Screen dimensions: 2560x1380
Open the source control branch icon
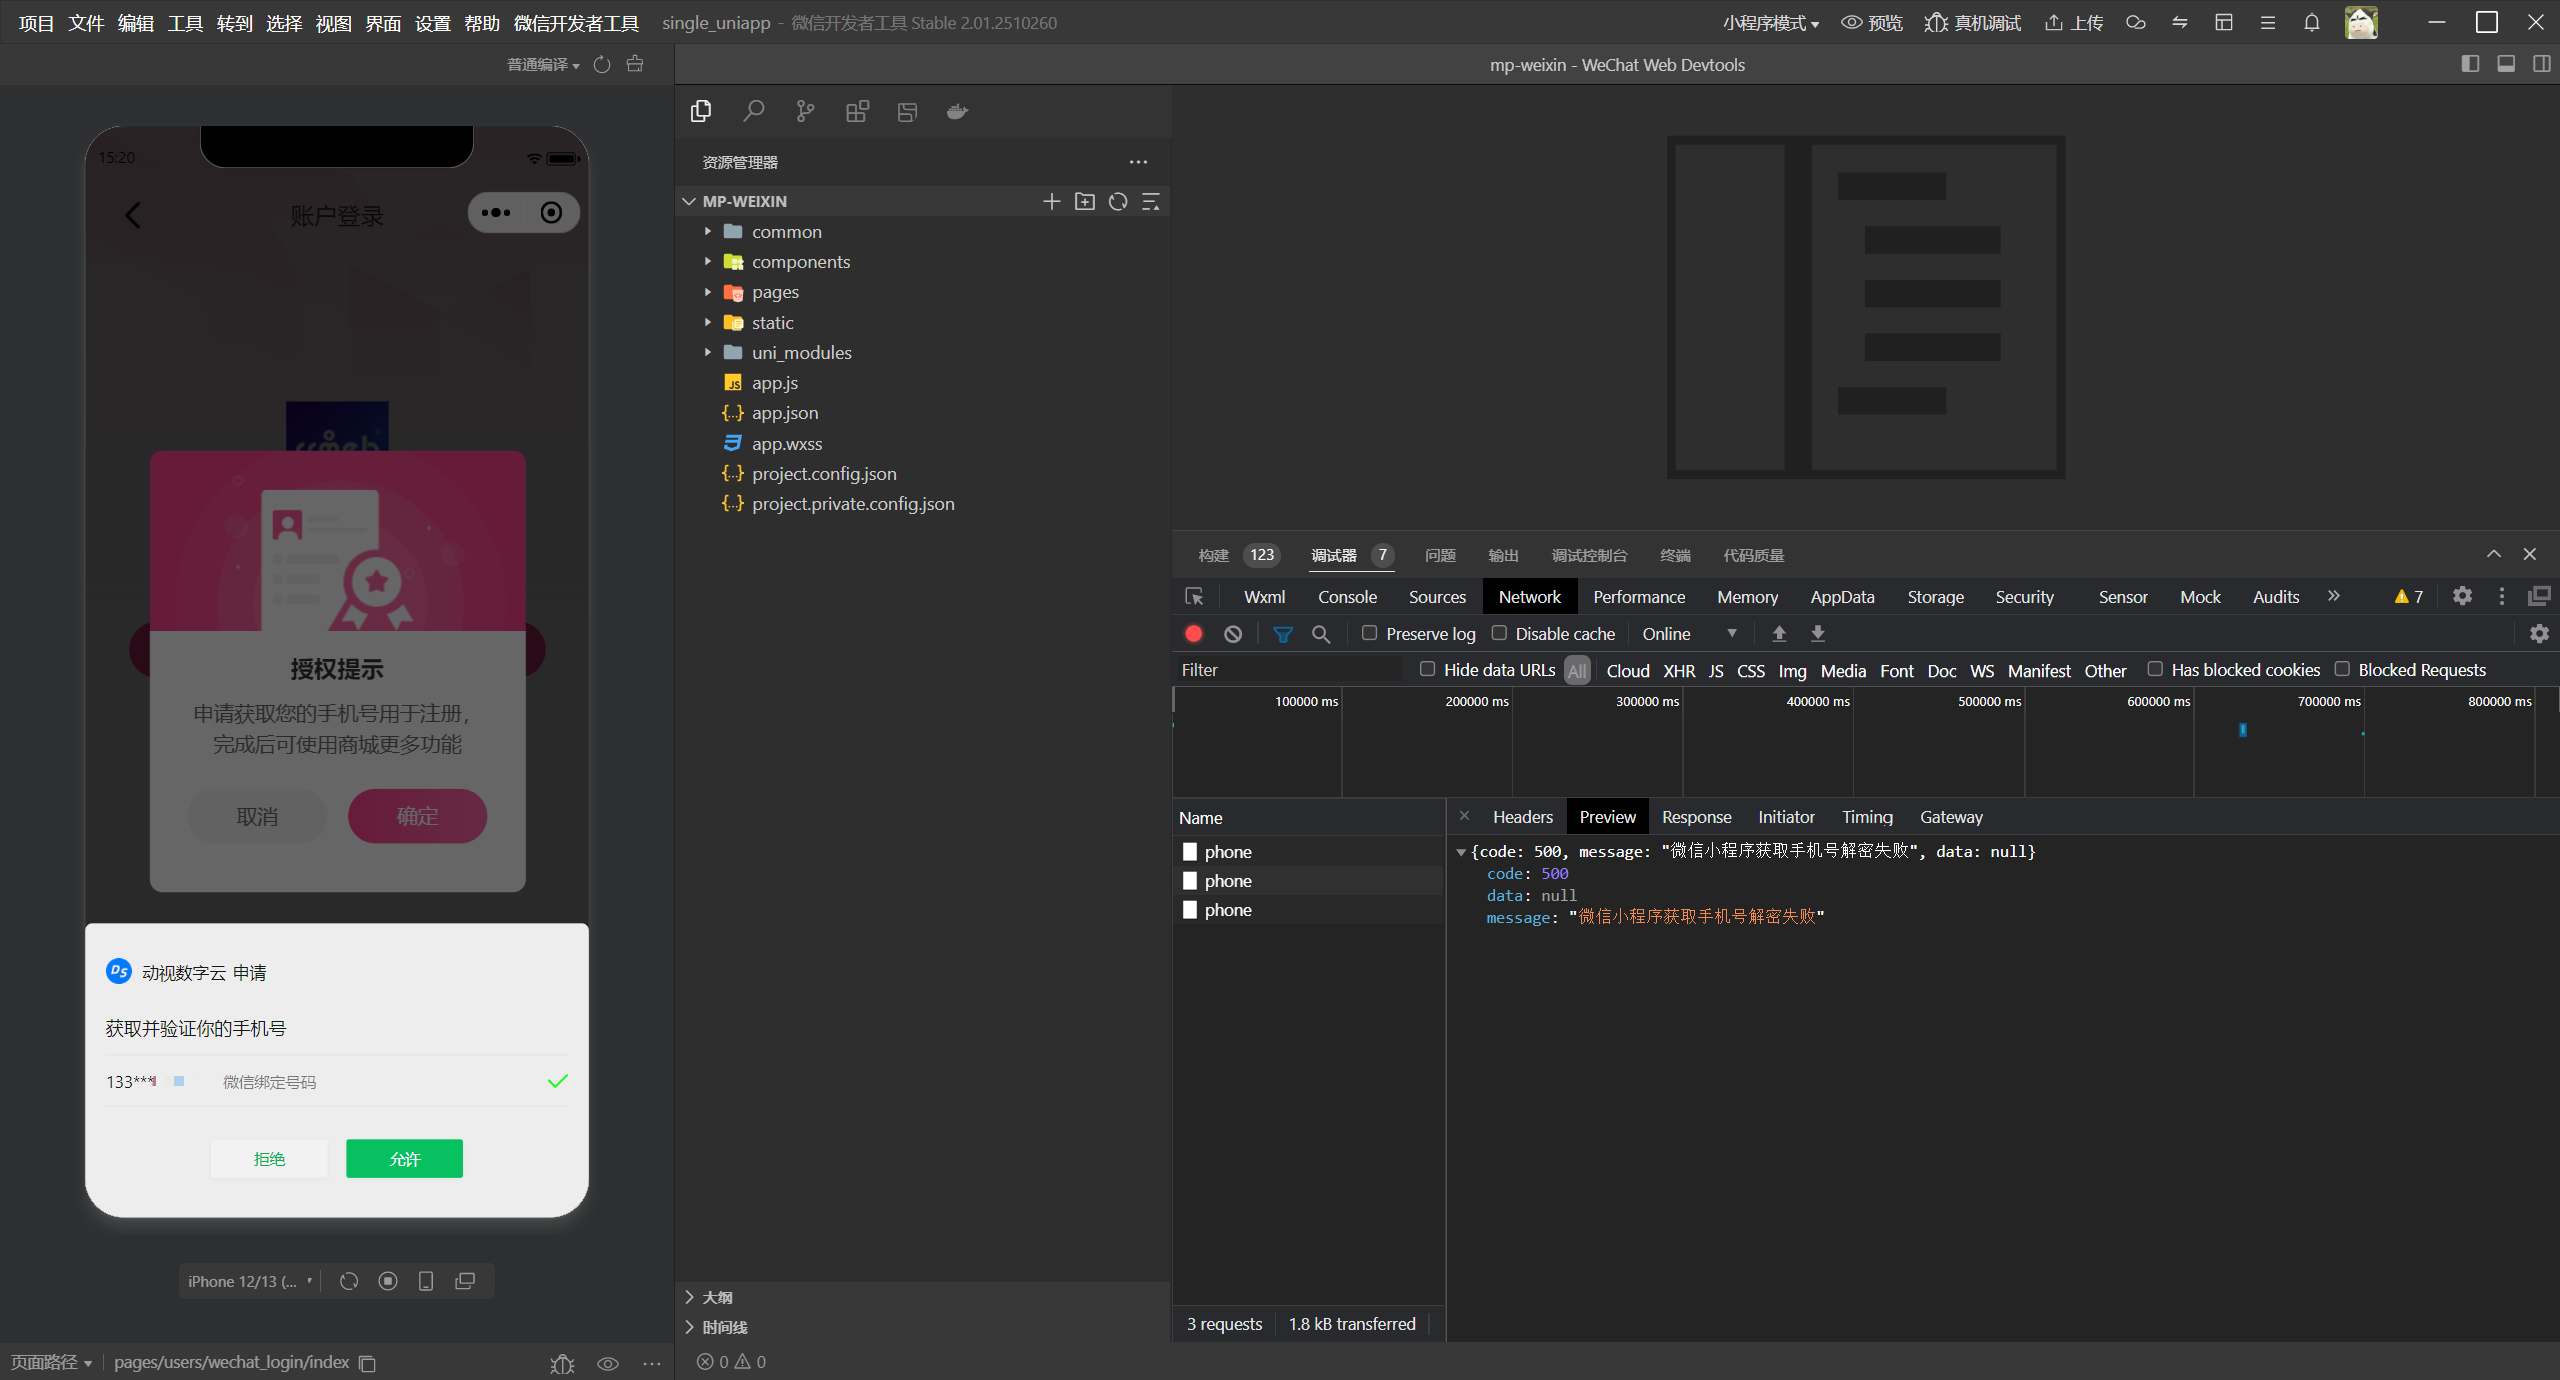805,111
